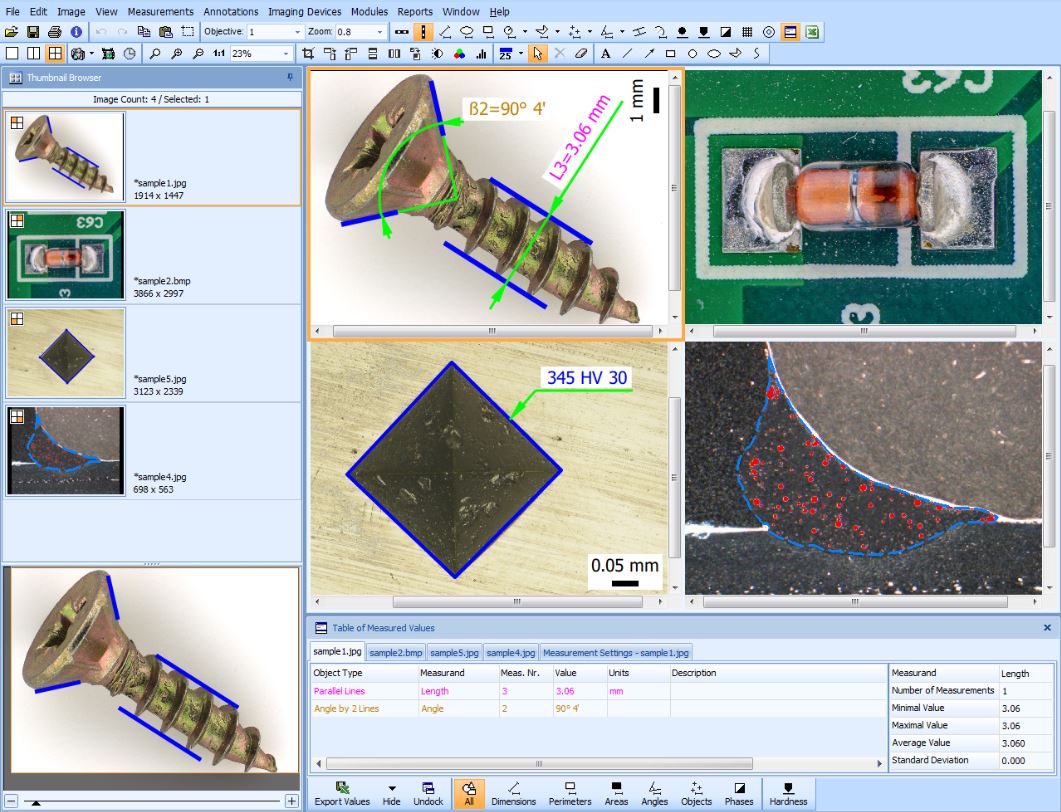Click the Export Values button
1061x812 pixels.
click(342, 793)
